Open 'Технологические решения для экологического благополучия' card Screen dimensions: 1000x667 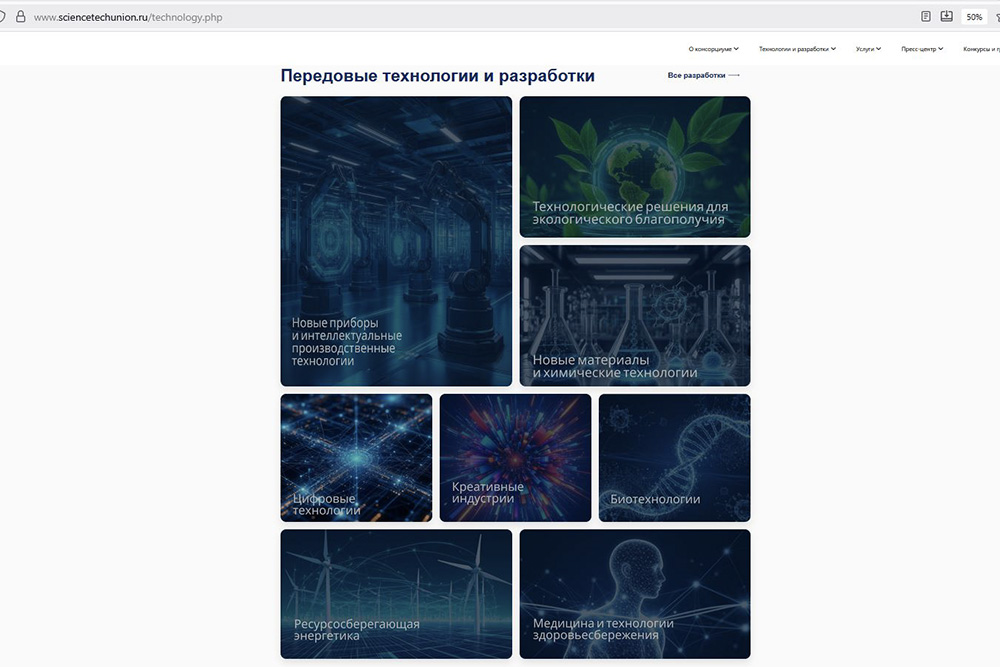click(x=634, y=166)
